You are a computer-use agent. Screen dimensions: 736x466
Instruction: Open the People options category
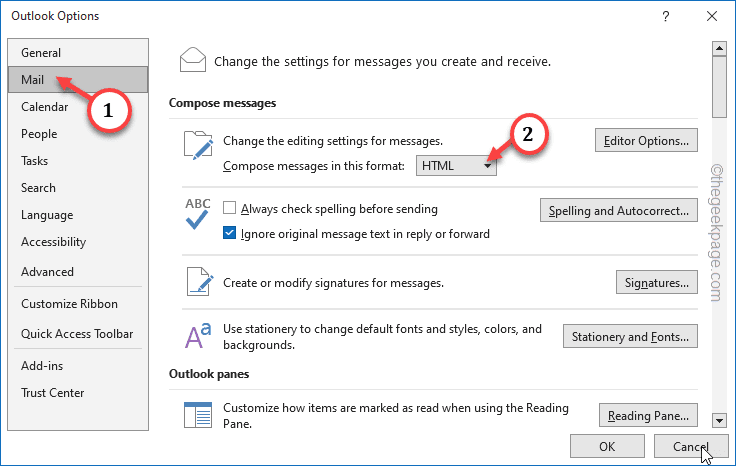[x=78, y=134]
